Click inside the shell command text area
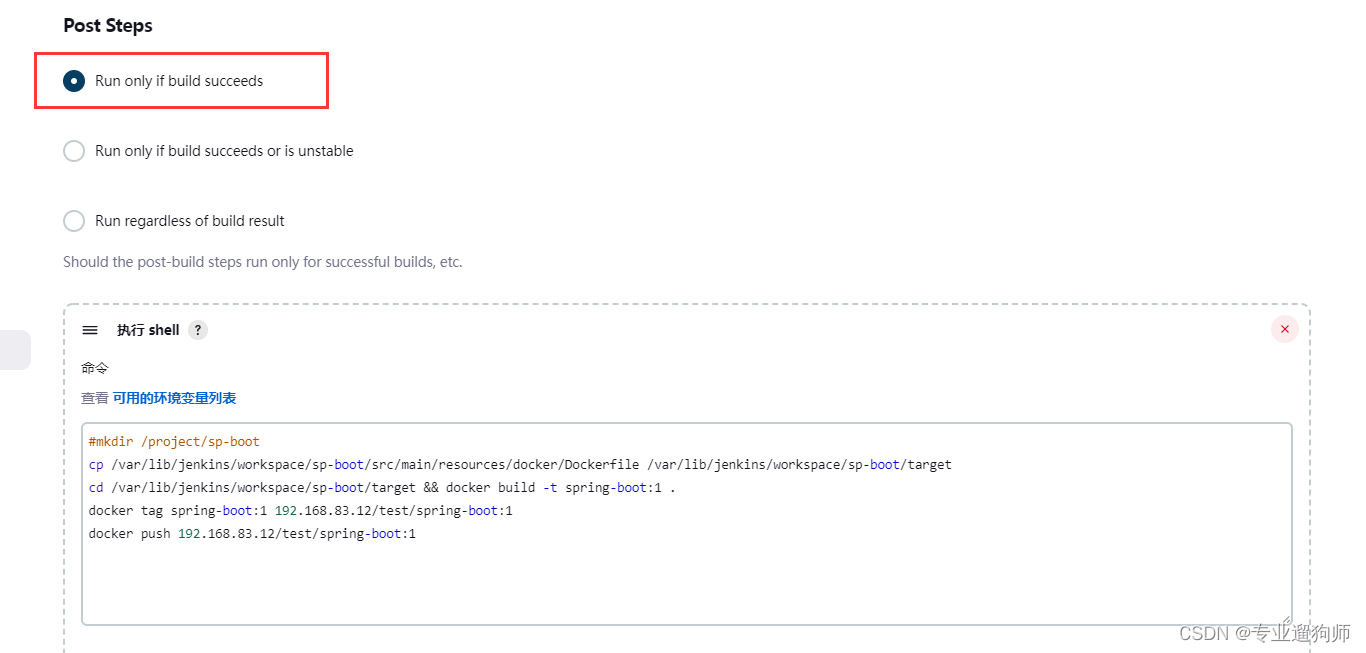1366x653 pixels. (686, 524)
